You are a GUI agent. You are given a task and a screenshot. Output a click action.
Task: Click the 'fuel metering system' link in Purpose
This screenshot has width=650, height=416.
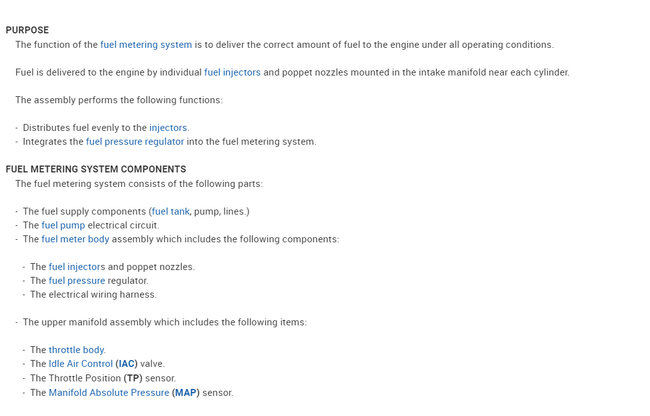pos(146,45)
